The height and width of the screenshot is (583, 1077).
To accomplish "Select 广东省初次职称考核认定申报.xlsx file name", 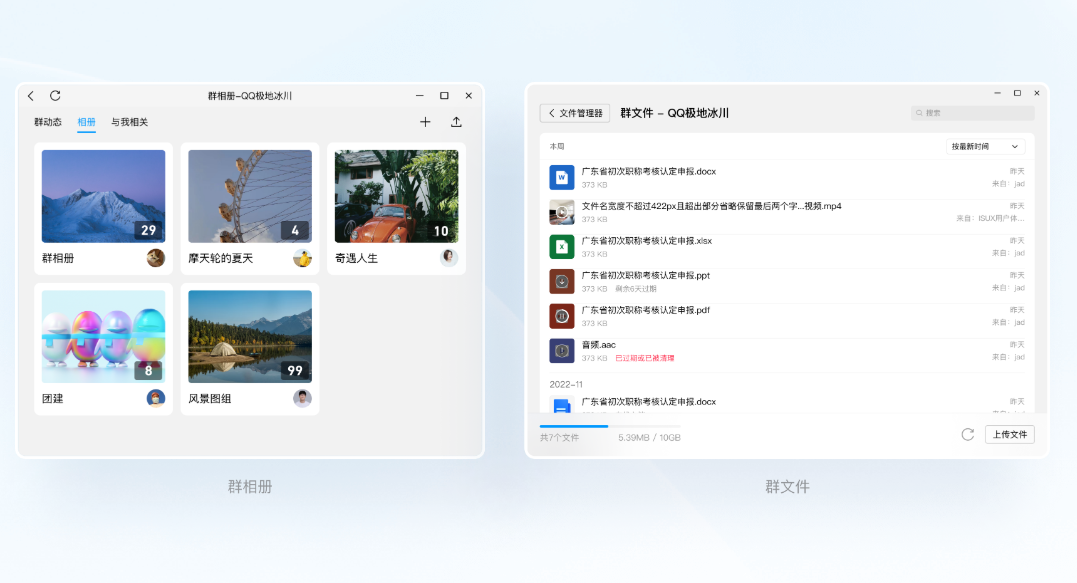I will (x=647, y=241).
